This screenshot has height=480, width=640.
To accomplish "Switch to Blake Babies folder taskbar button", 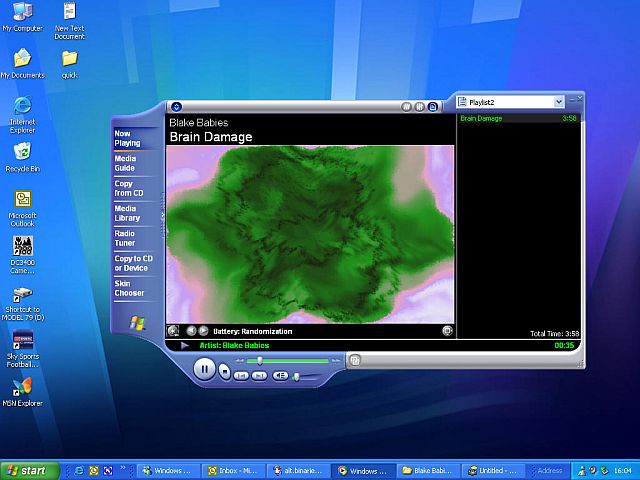I will pyautogui.click(x=427, y=471).
